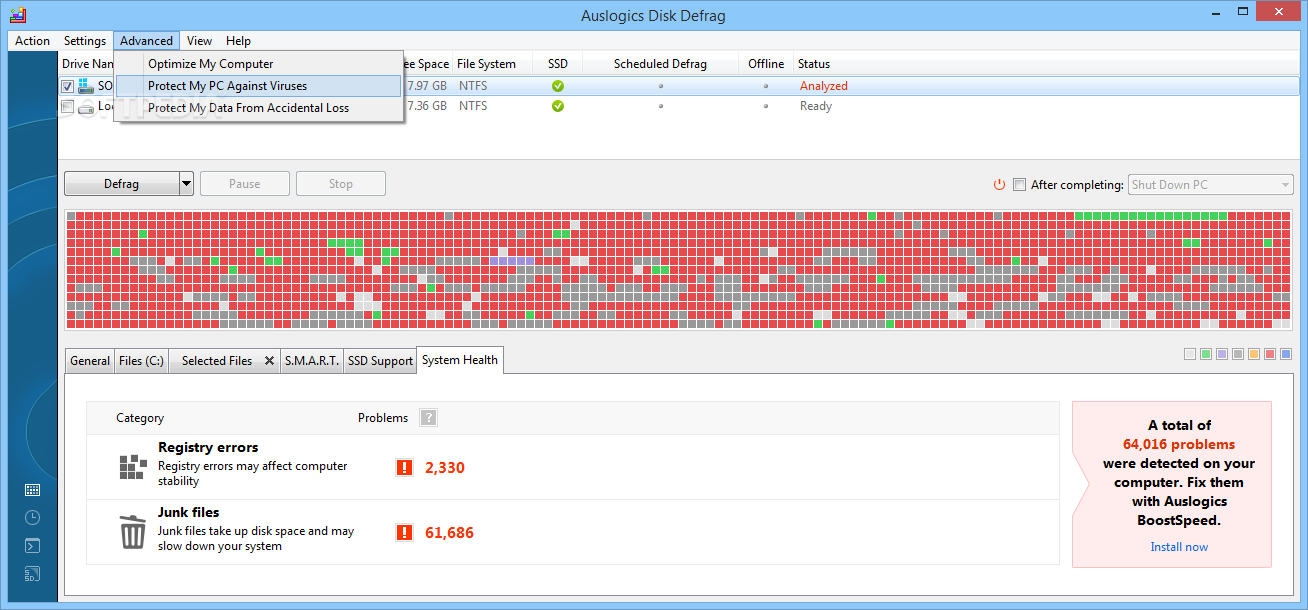Close the Selected Files tab
The height and width of the screenshot is (610, 1308).
(269, 361)
